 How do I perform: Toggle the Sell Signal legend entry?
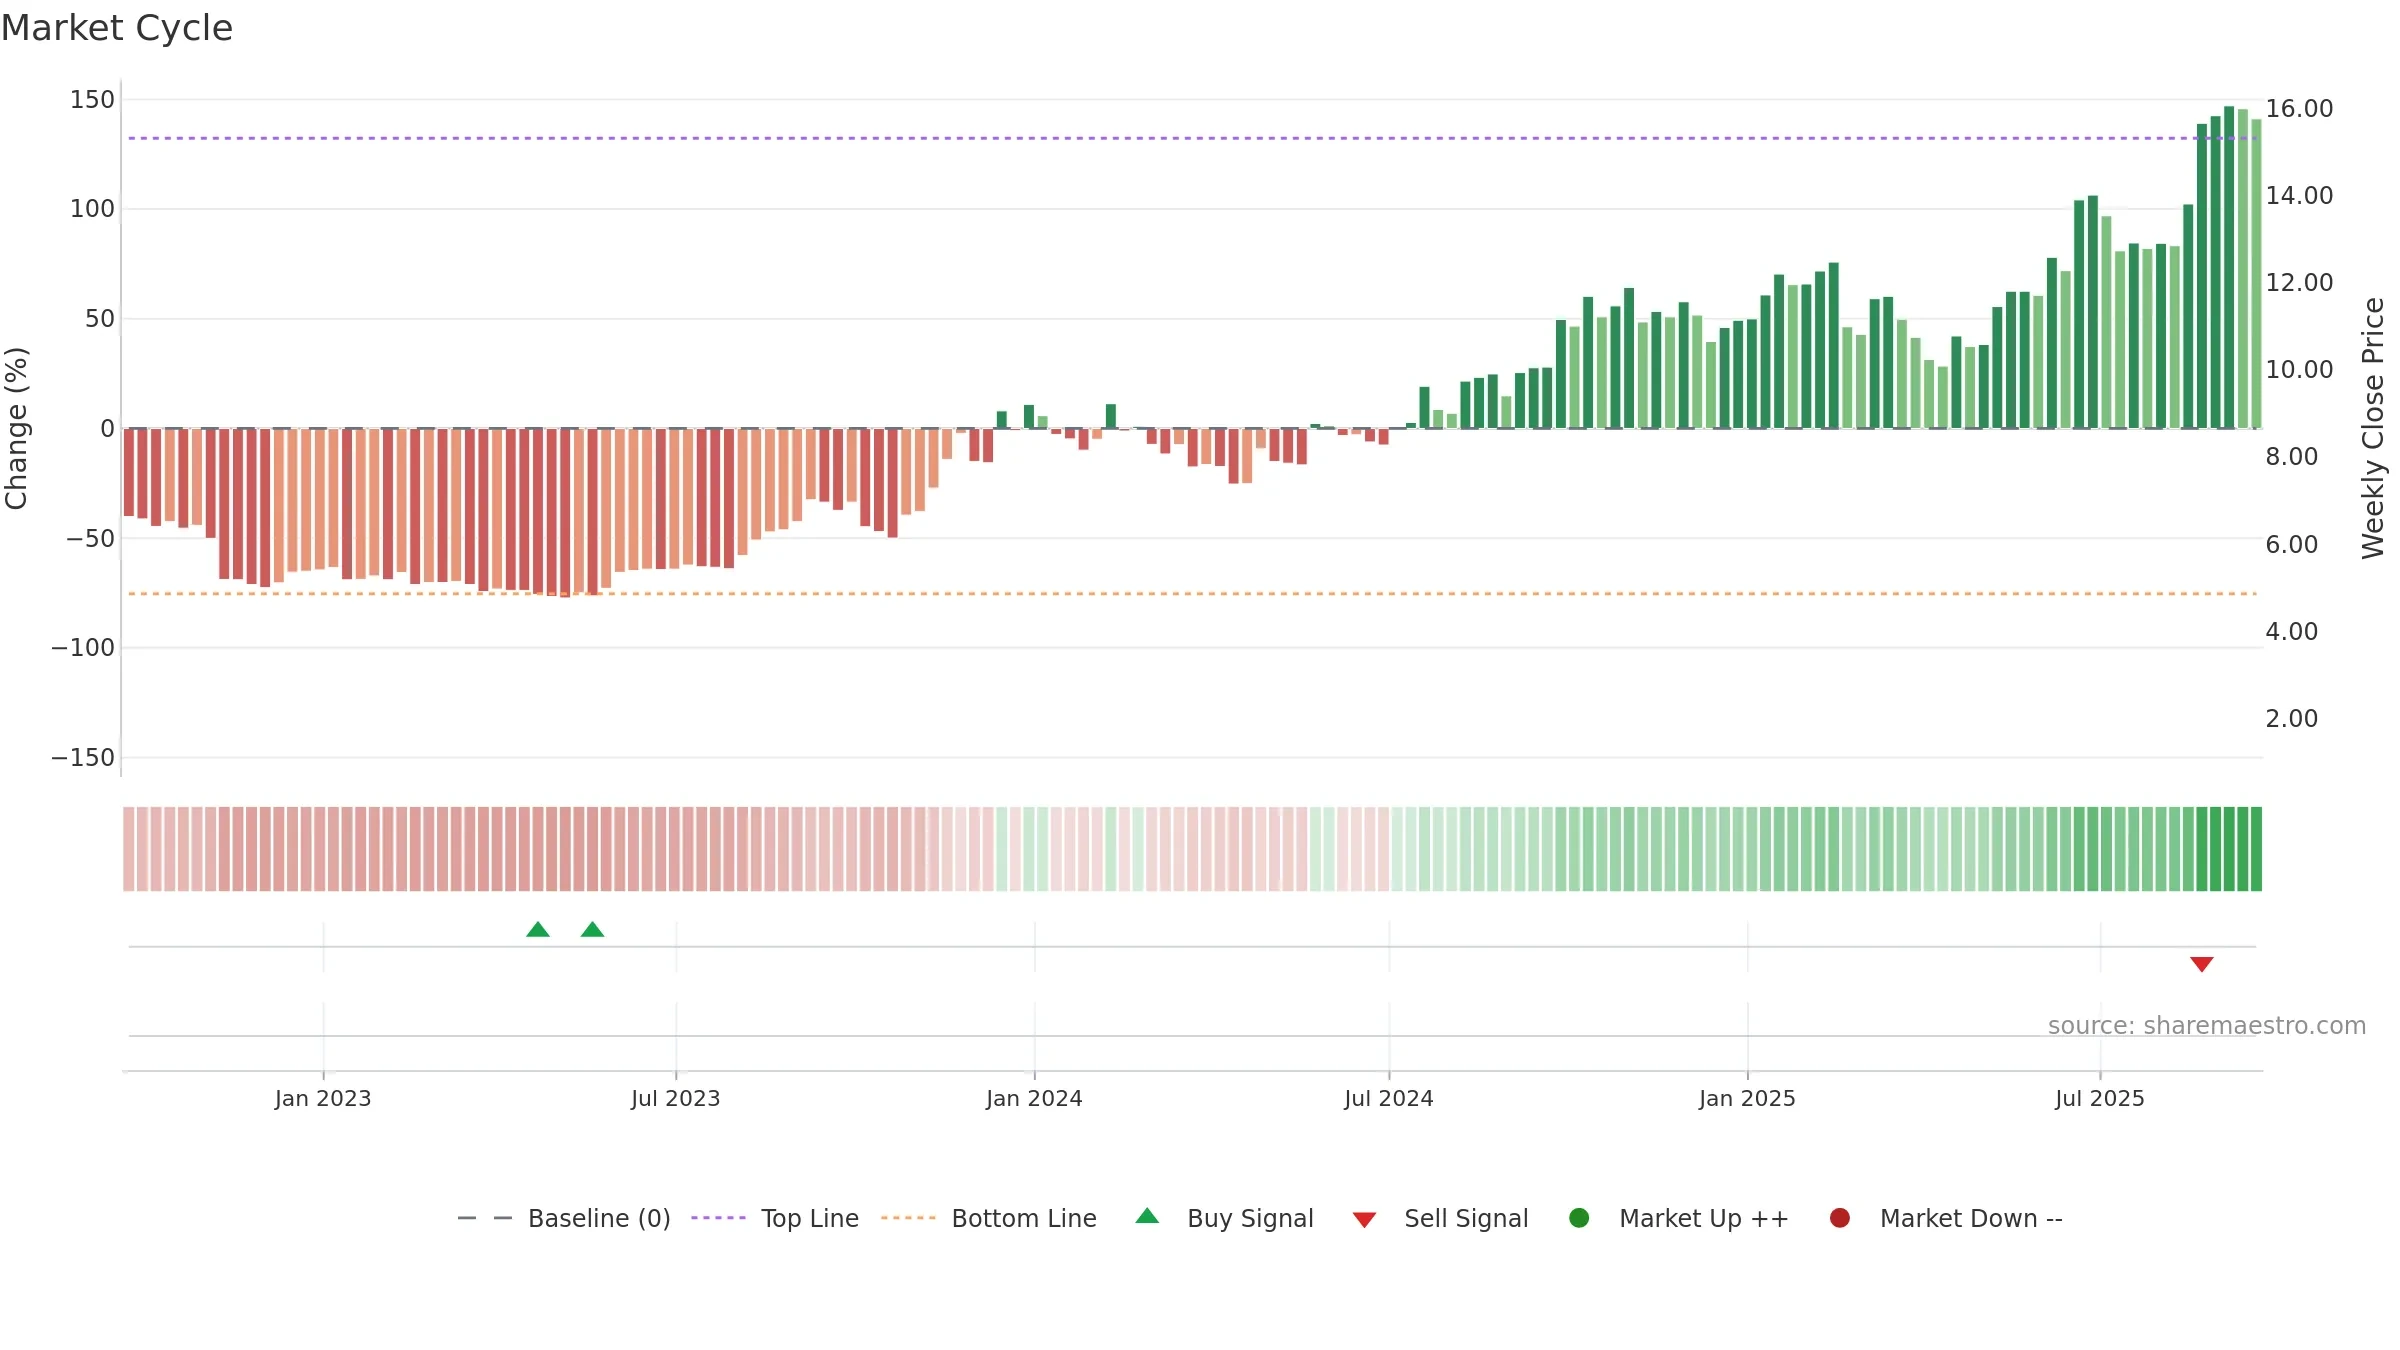(x=1440, y=1218)
